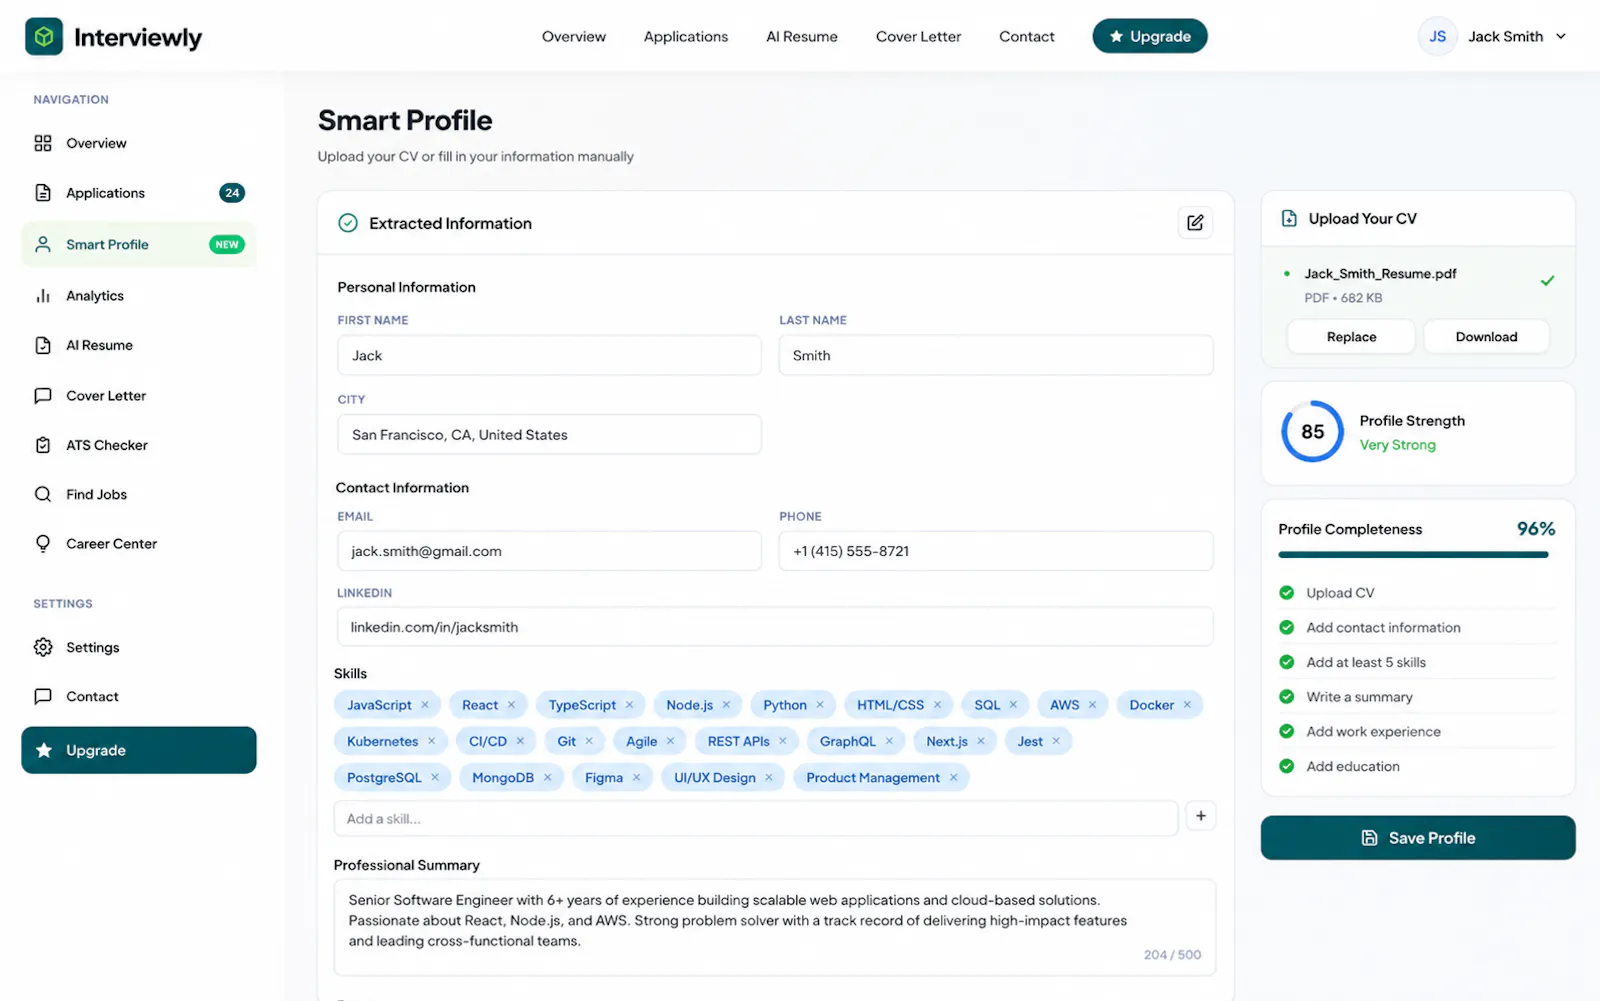Image resolution: width=1600 pixels, height=1001 pixels.
Task: Click the NEW badge on Smart Profile
Action: [x=227, y=244]
